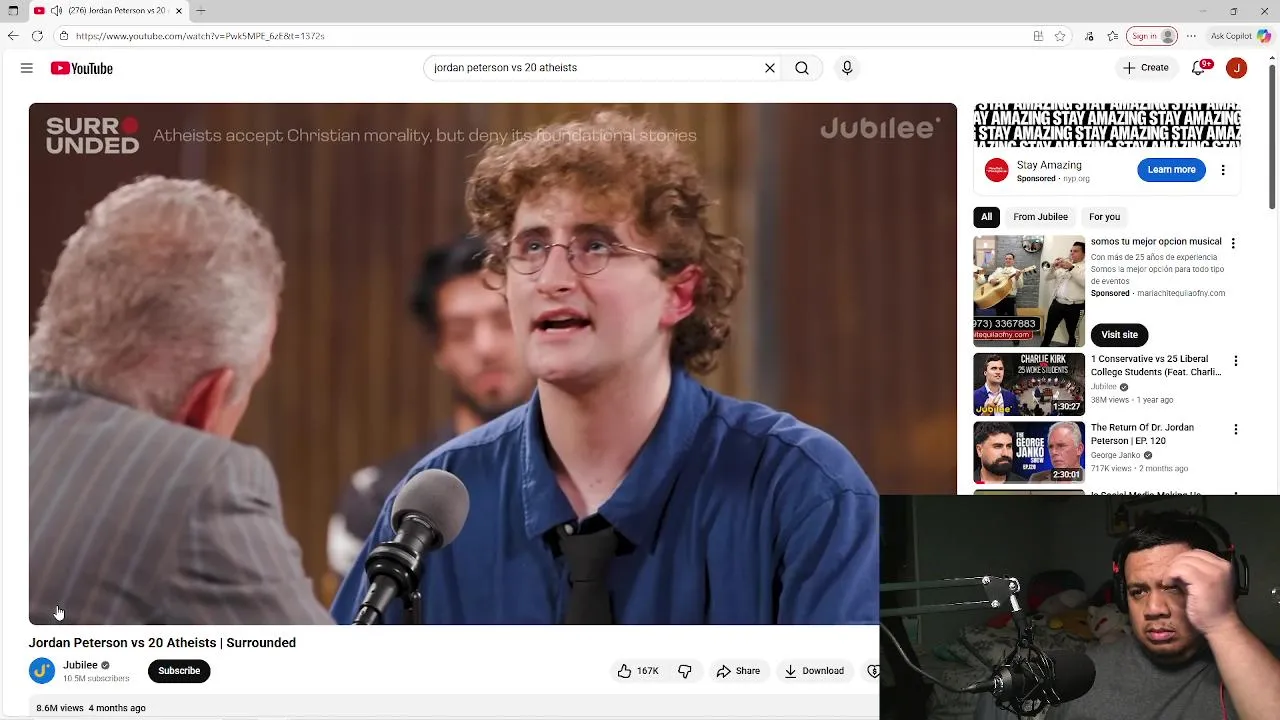Open options for Charlie Kirk video
1280x720 pixels.
tap(1236, 361)
